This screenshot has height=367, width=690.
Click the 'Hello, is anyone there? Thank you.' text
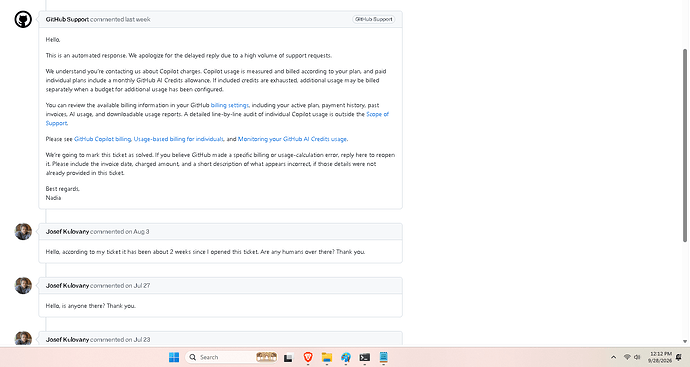coord(91,306)
